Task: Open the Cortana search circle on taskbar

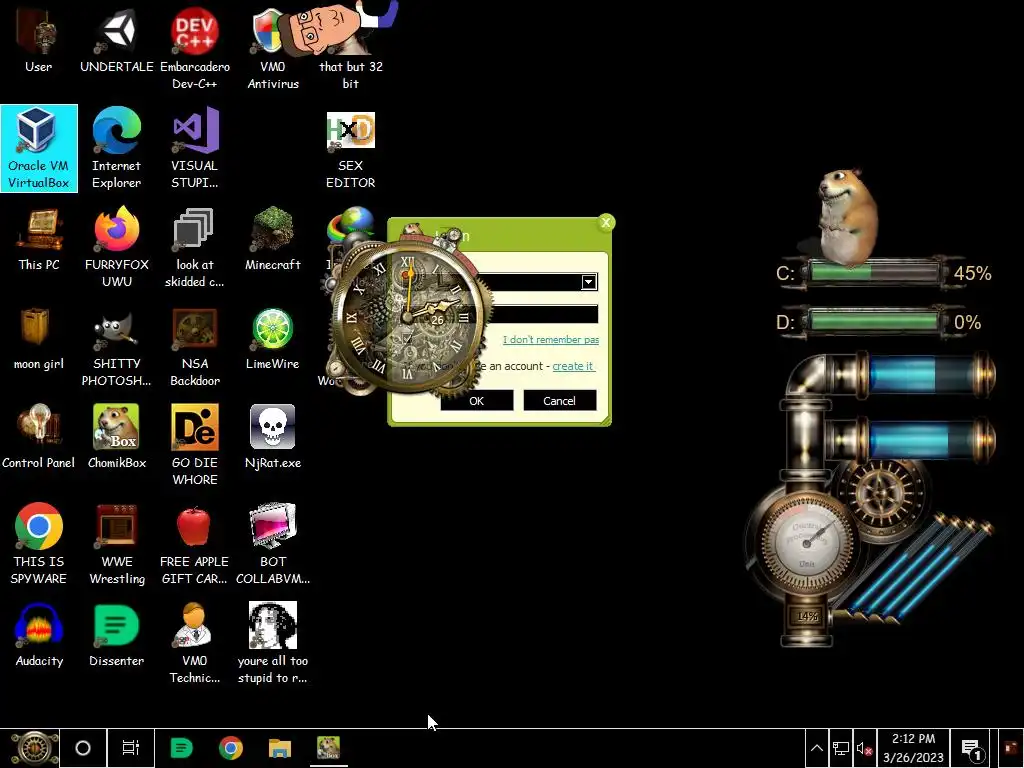Action: [x=83, y=748]
